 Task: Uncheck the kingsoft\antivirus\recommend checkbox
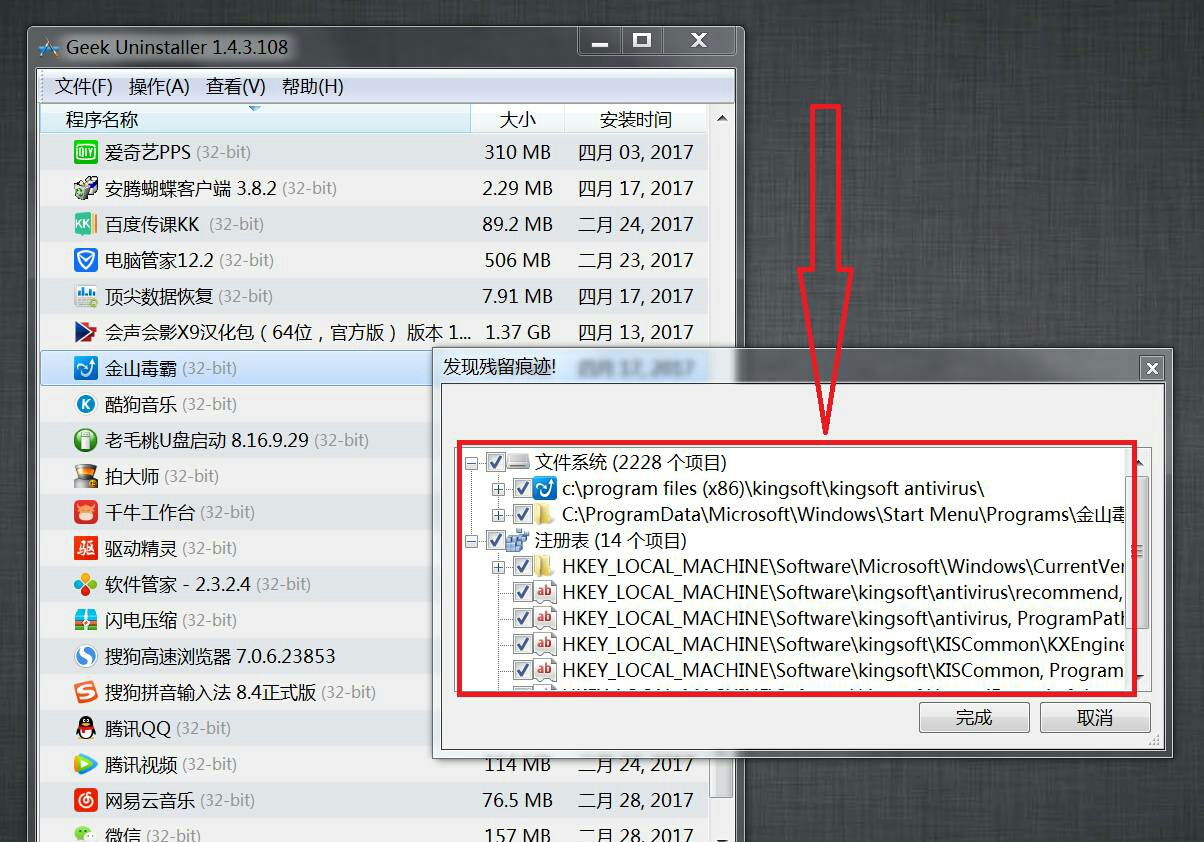(521, 592)
